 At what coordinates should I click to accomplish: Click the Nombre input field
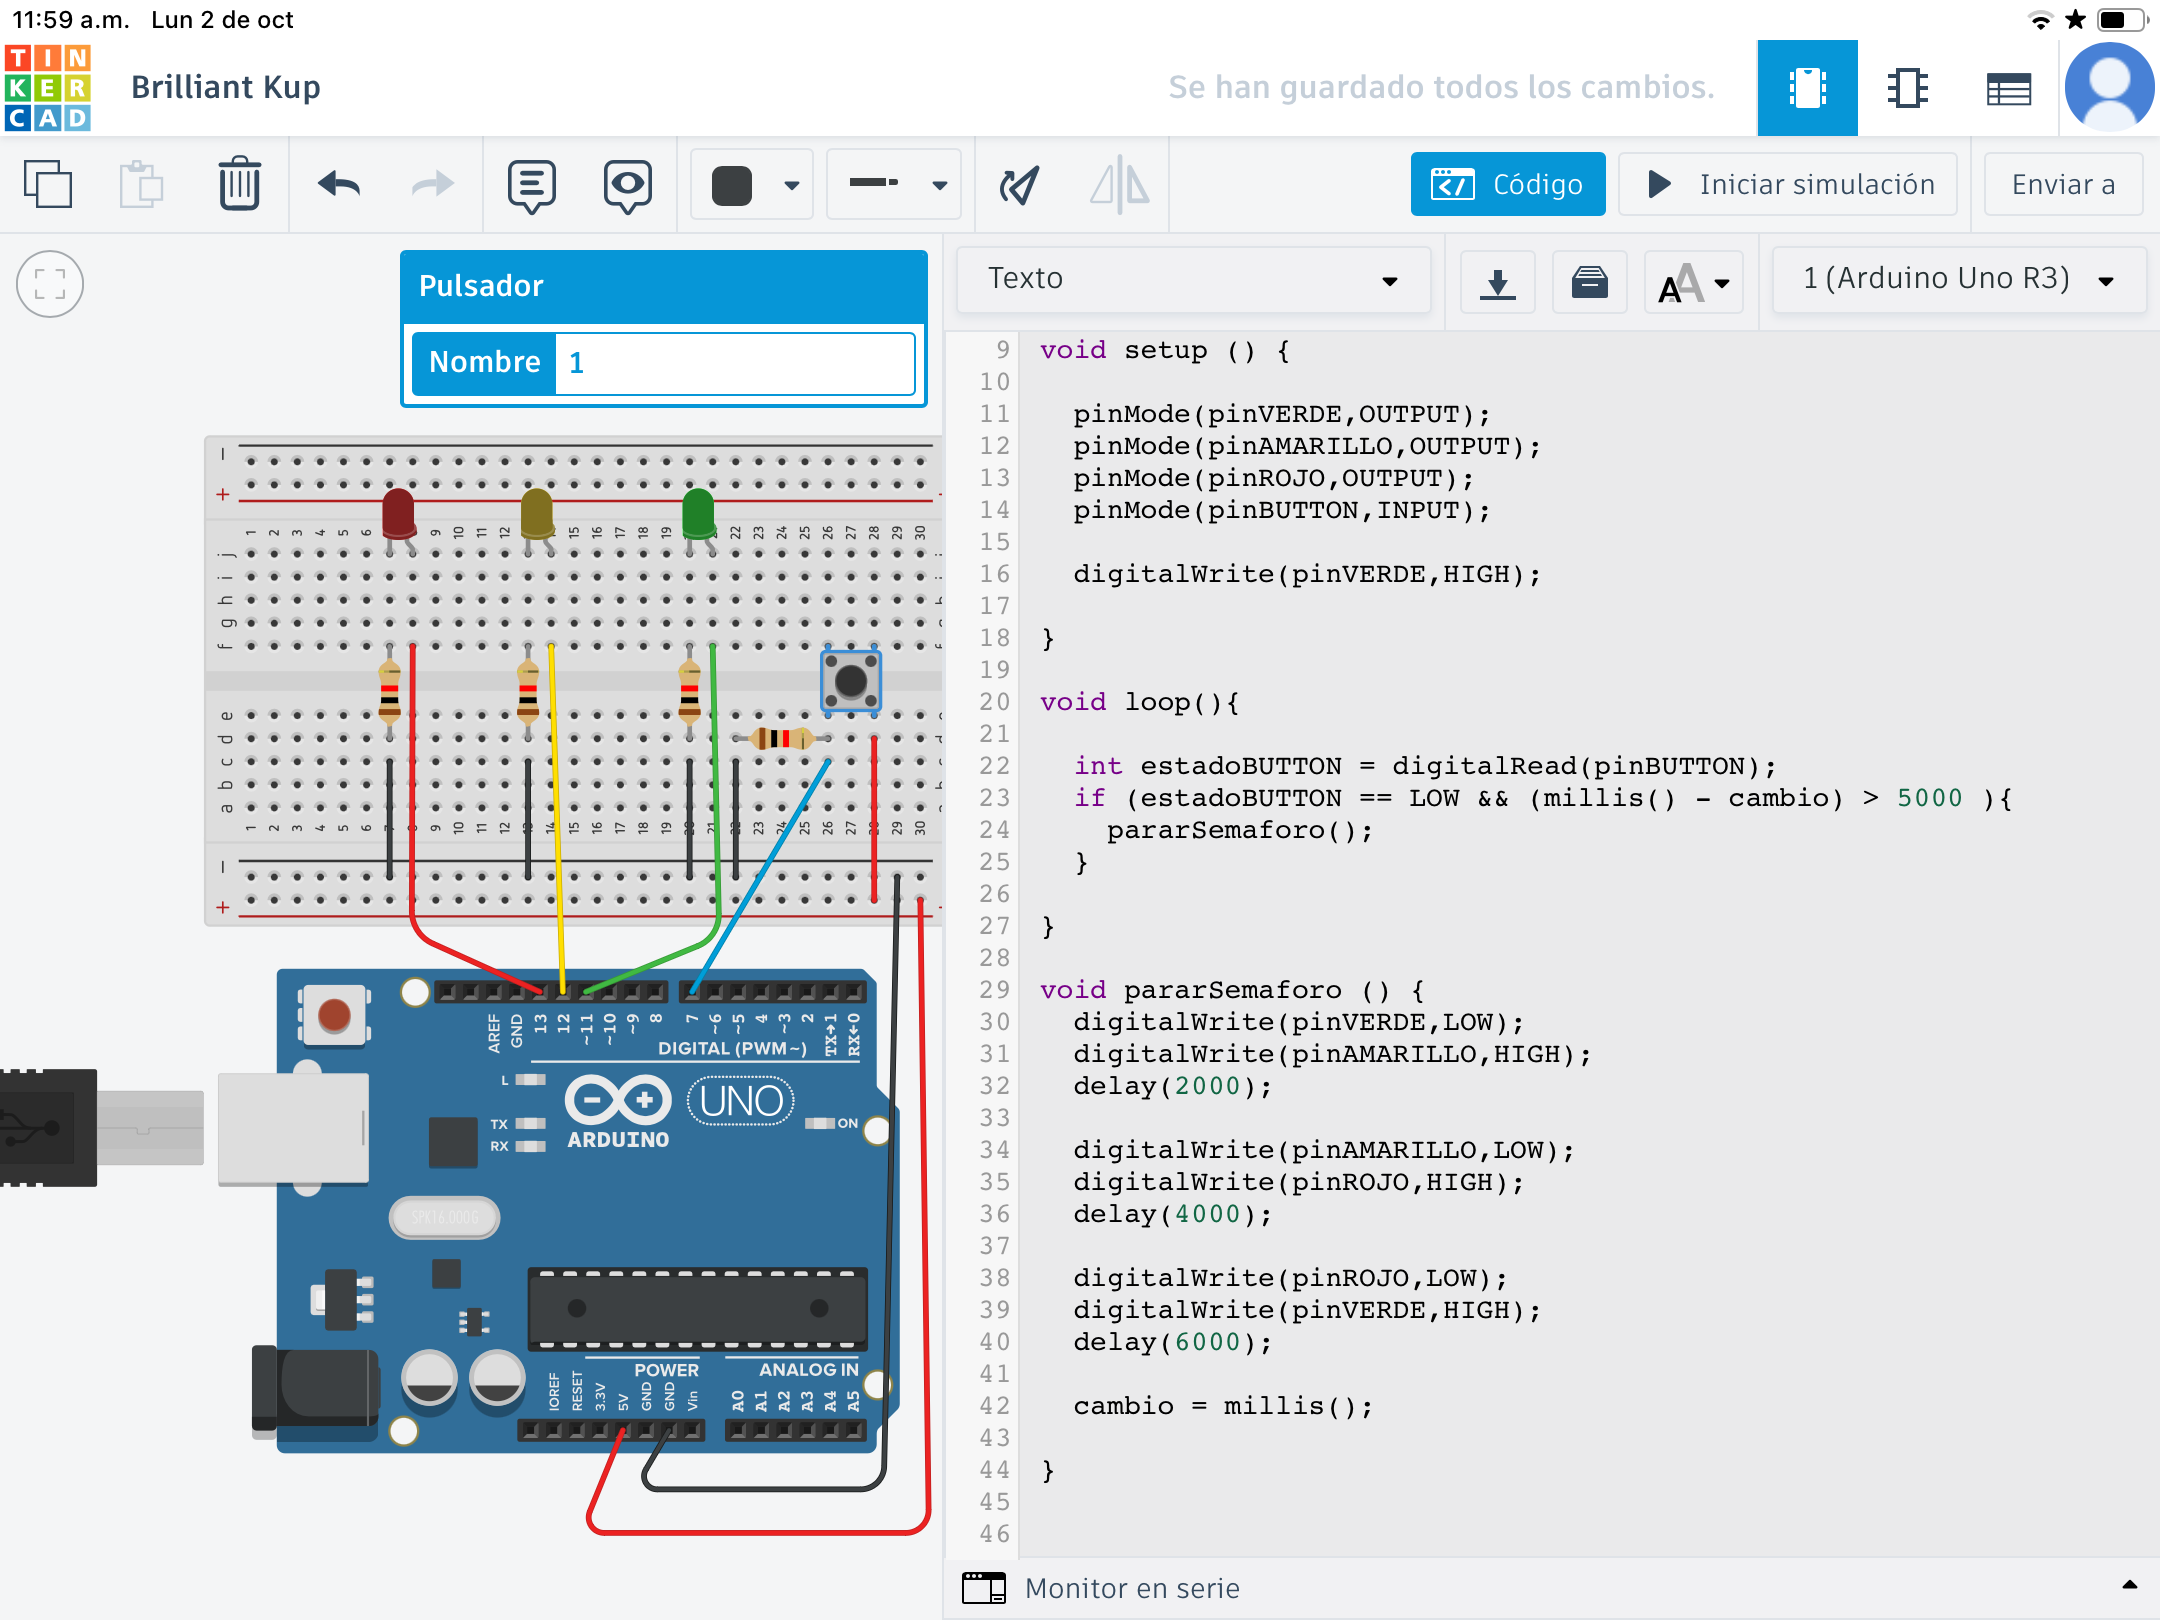coord(734,362)
